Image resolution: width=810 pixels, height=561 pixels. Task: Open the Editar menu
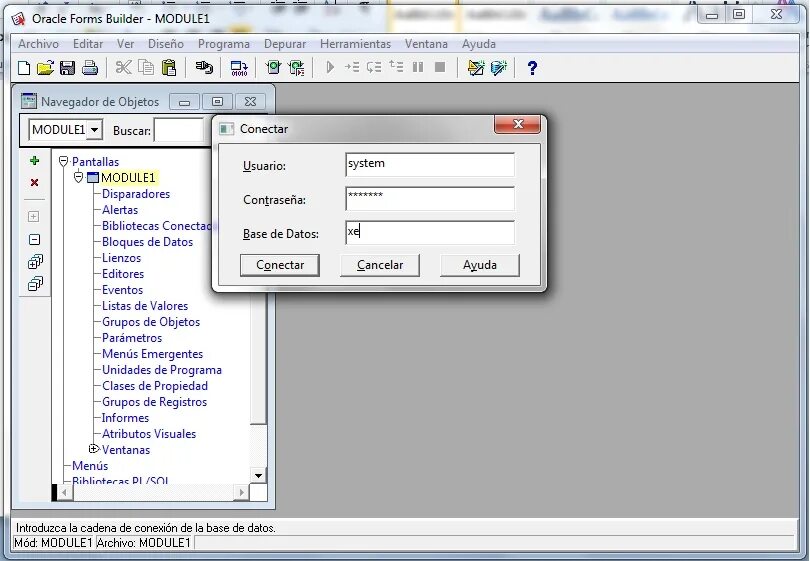pos(88,44)
